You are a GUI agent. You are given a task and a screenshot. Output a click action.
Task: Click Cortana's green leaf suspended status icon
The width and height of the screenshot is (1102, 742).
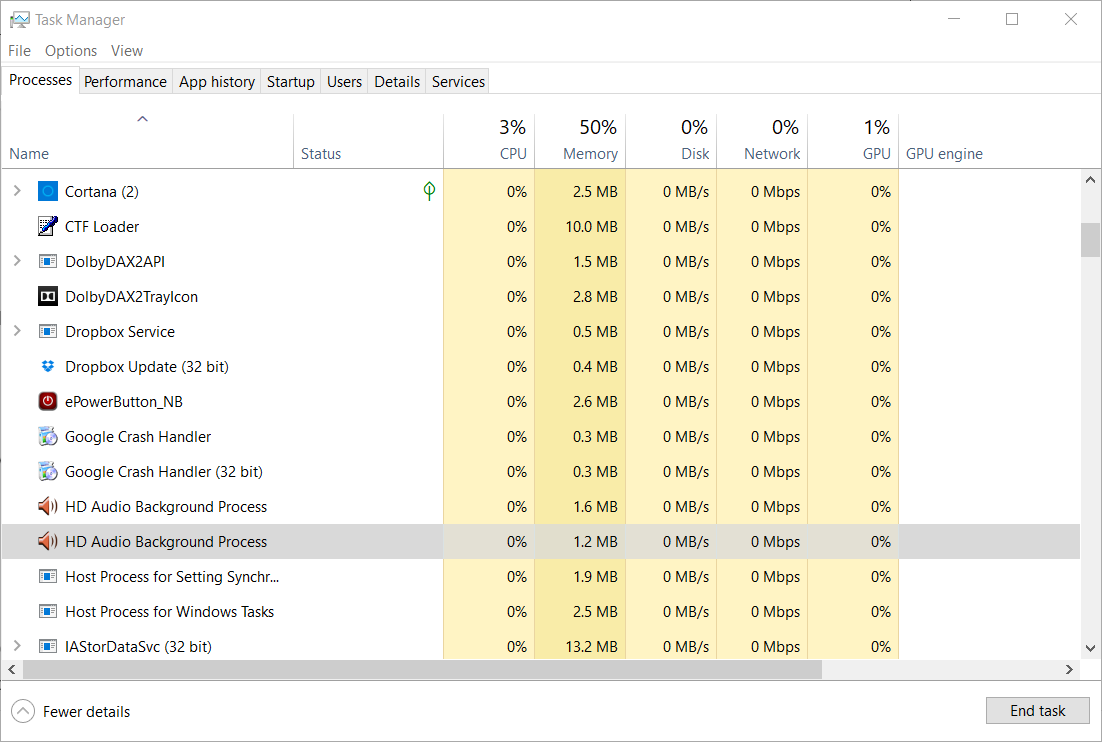(x=429, y=190)
